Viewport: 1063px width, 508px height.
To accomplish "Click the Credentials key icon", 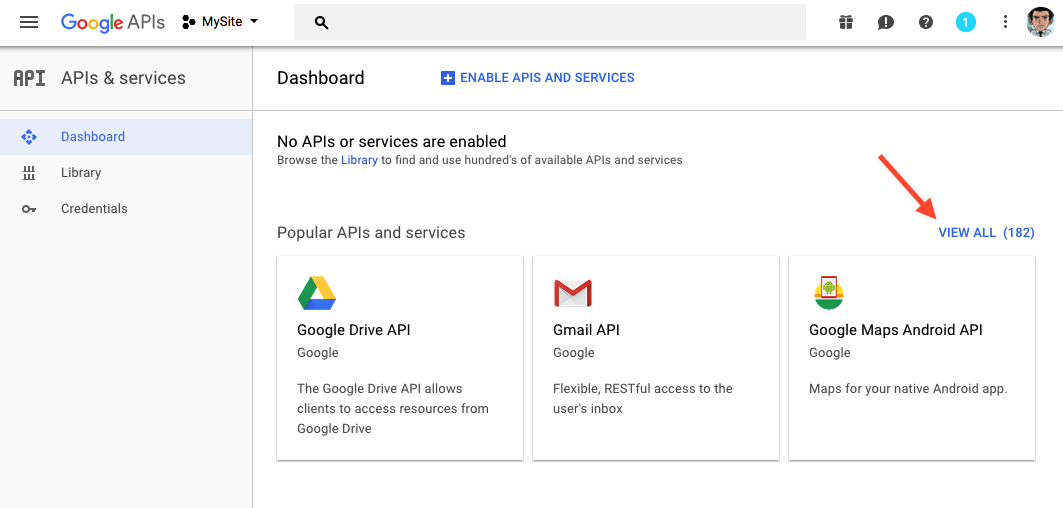I will click(28, 209).
